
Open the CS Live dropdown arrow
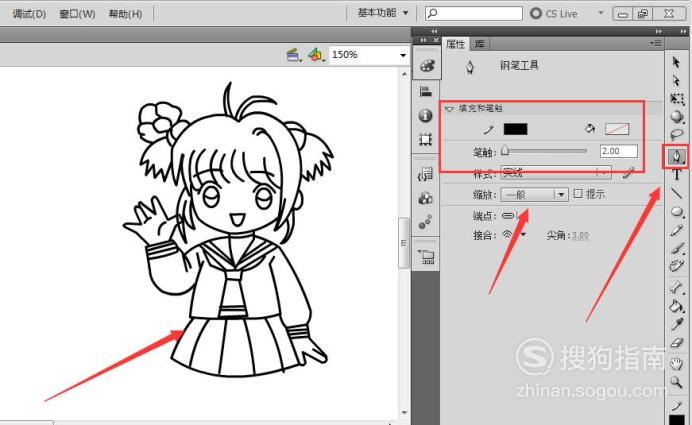point(601,13)
